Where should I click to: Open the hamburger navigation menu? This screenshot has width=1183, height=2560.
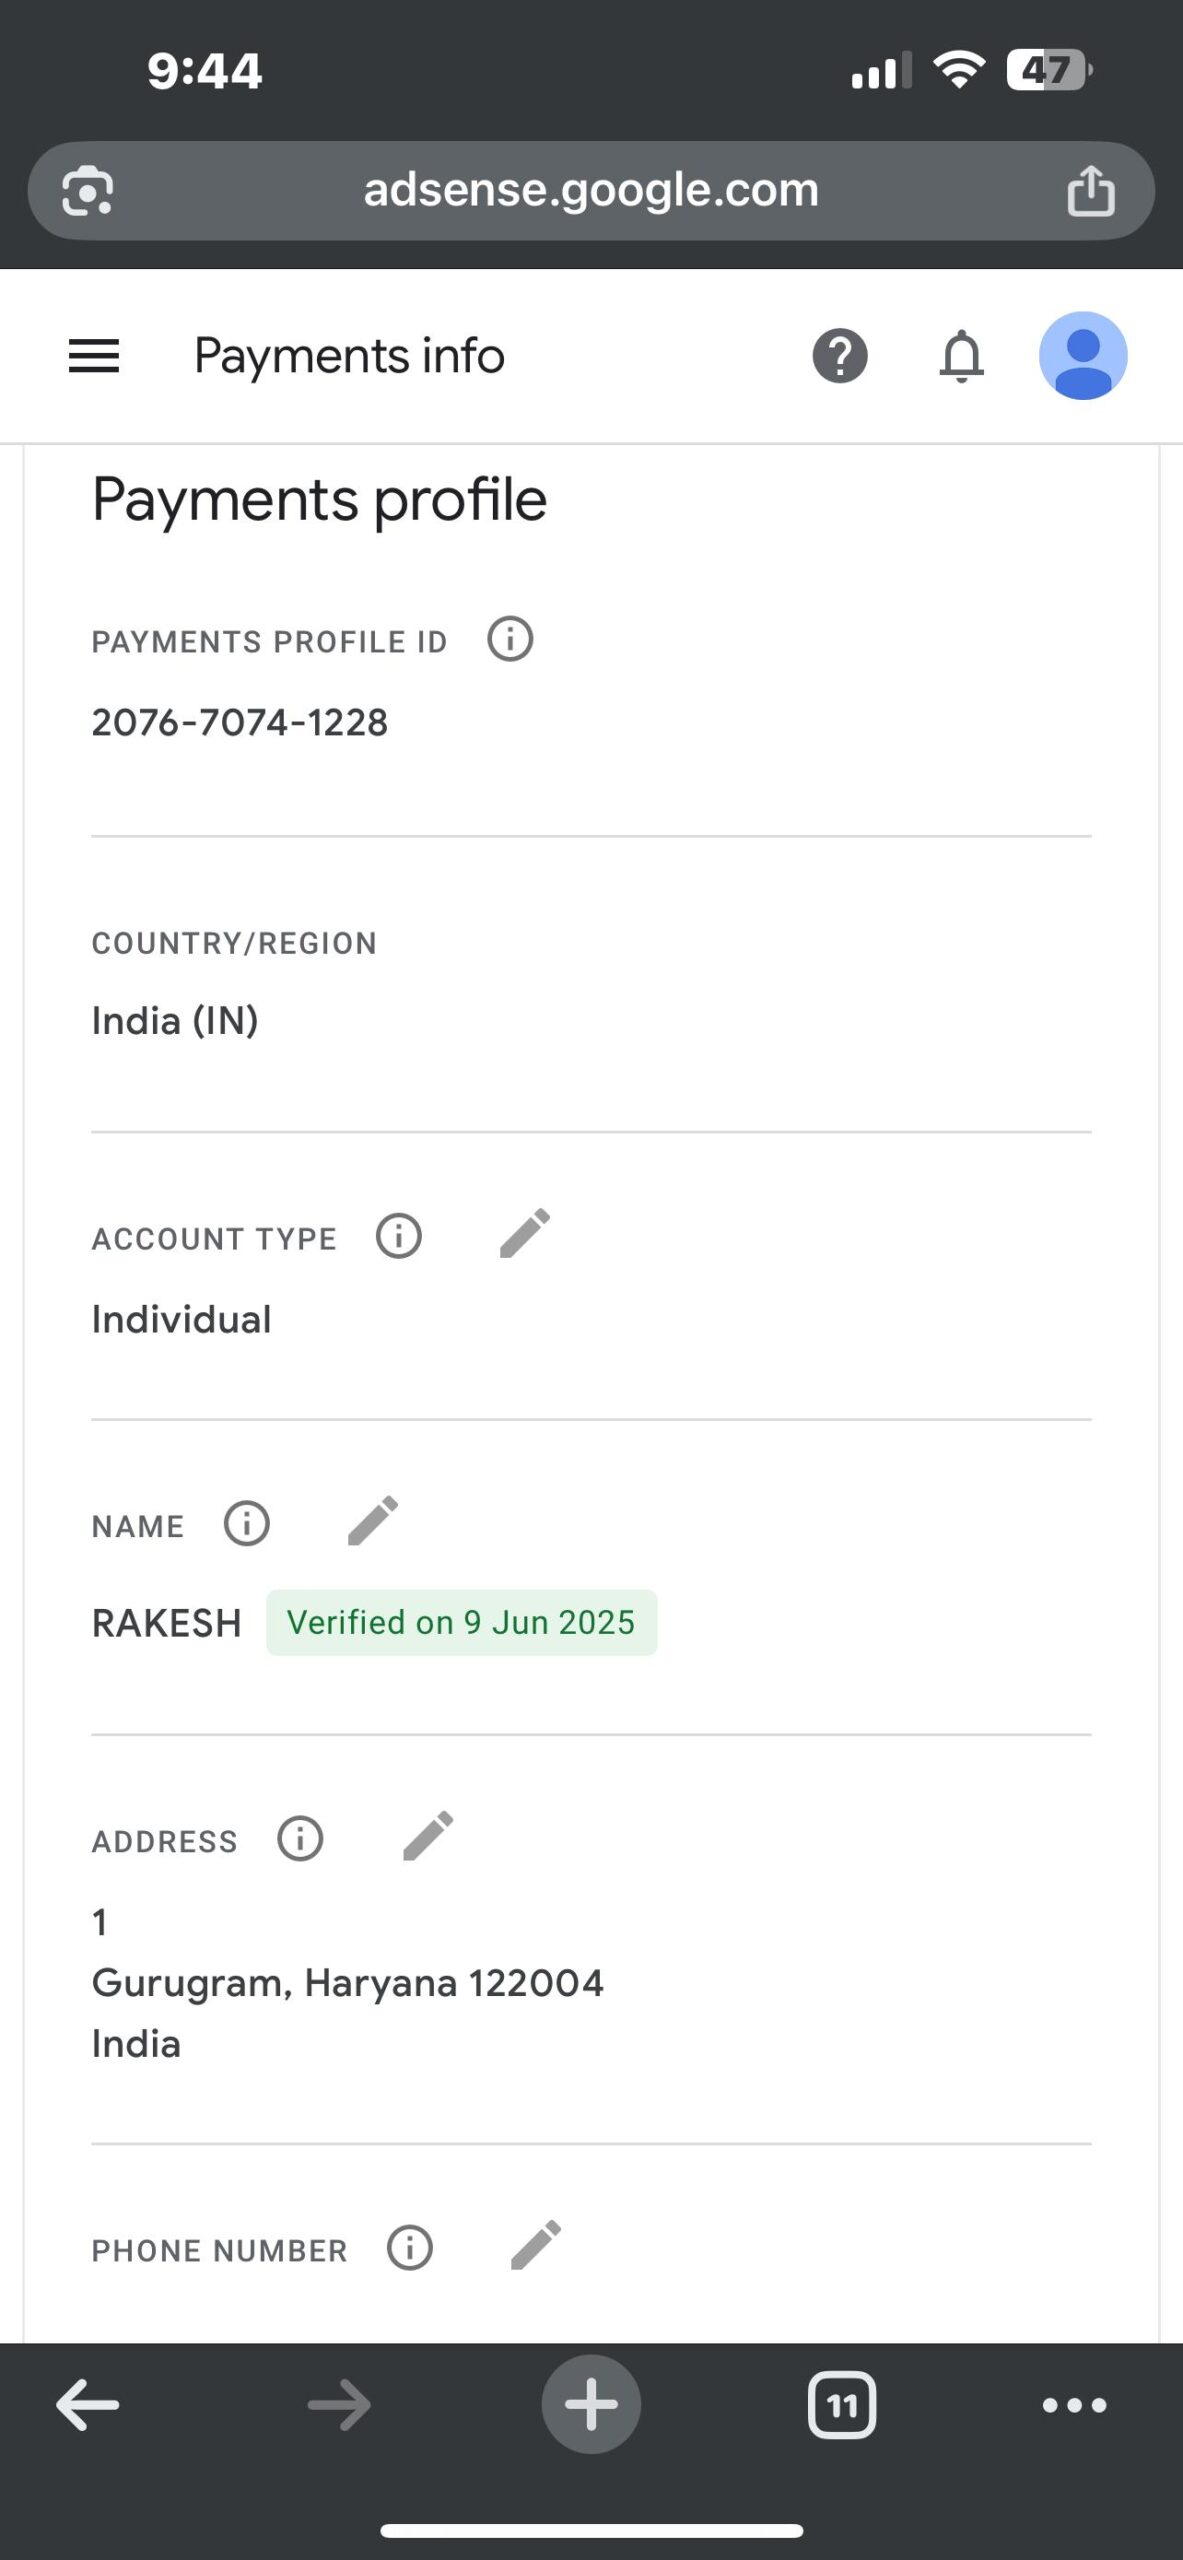[94, 356]
